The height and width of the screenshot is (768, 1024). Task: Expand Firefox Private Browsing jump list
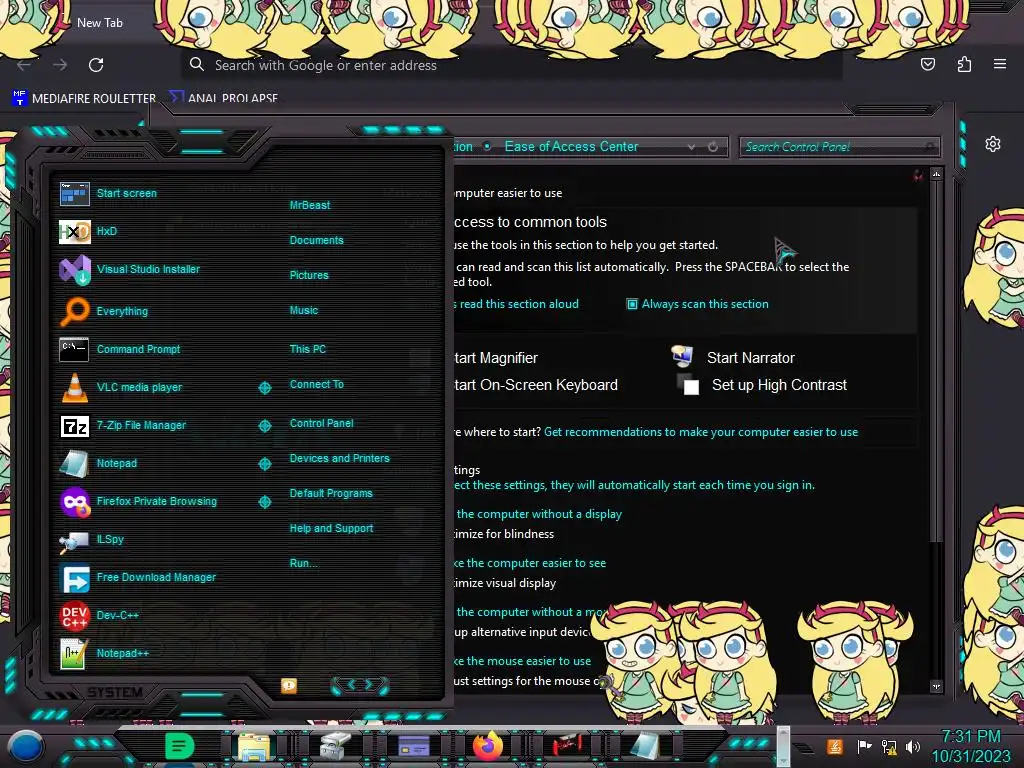click(x=264, y=502)
